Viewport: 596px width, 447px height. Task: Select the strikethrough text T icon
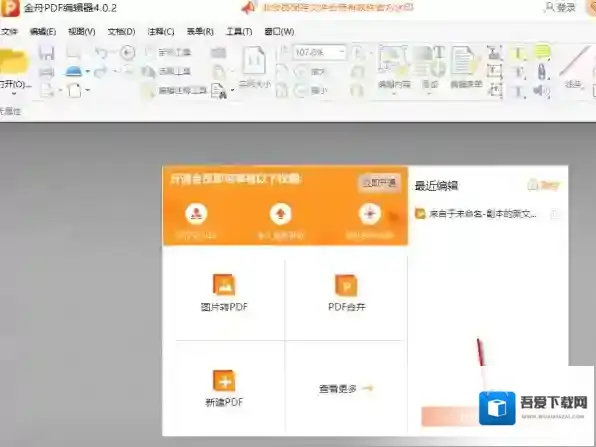[x=519, y=91]
